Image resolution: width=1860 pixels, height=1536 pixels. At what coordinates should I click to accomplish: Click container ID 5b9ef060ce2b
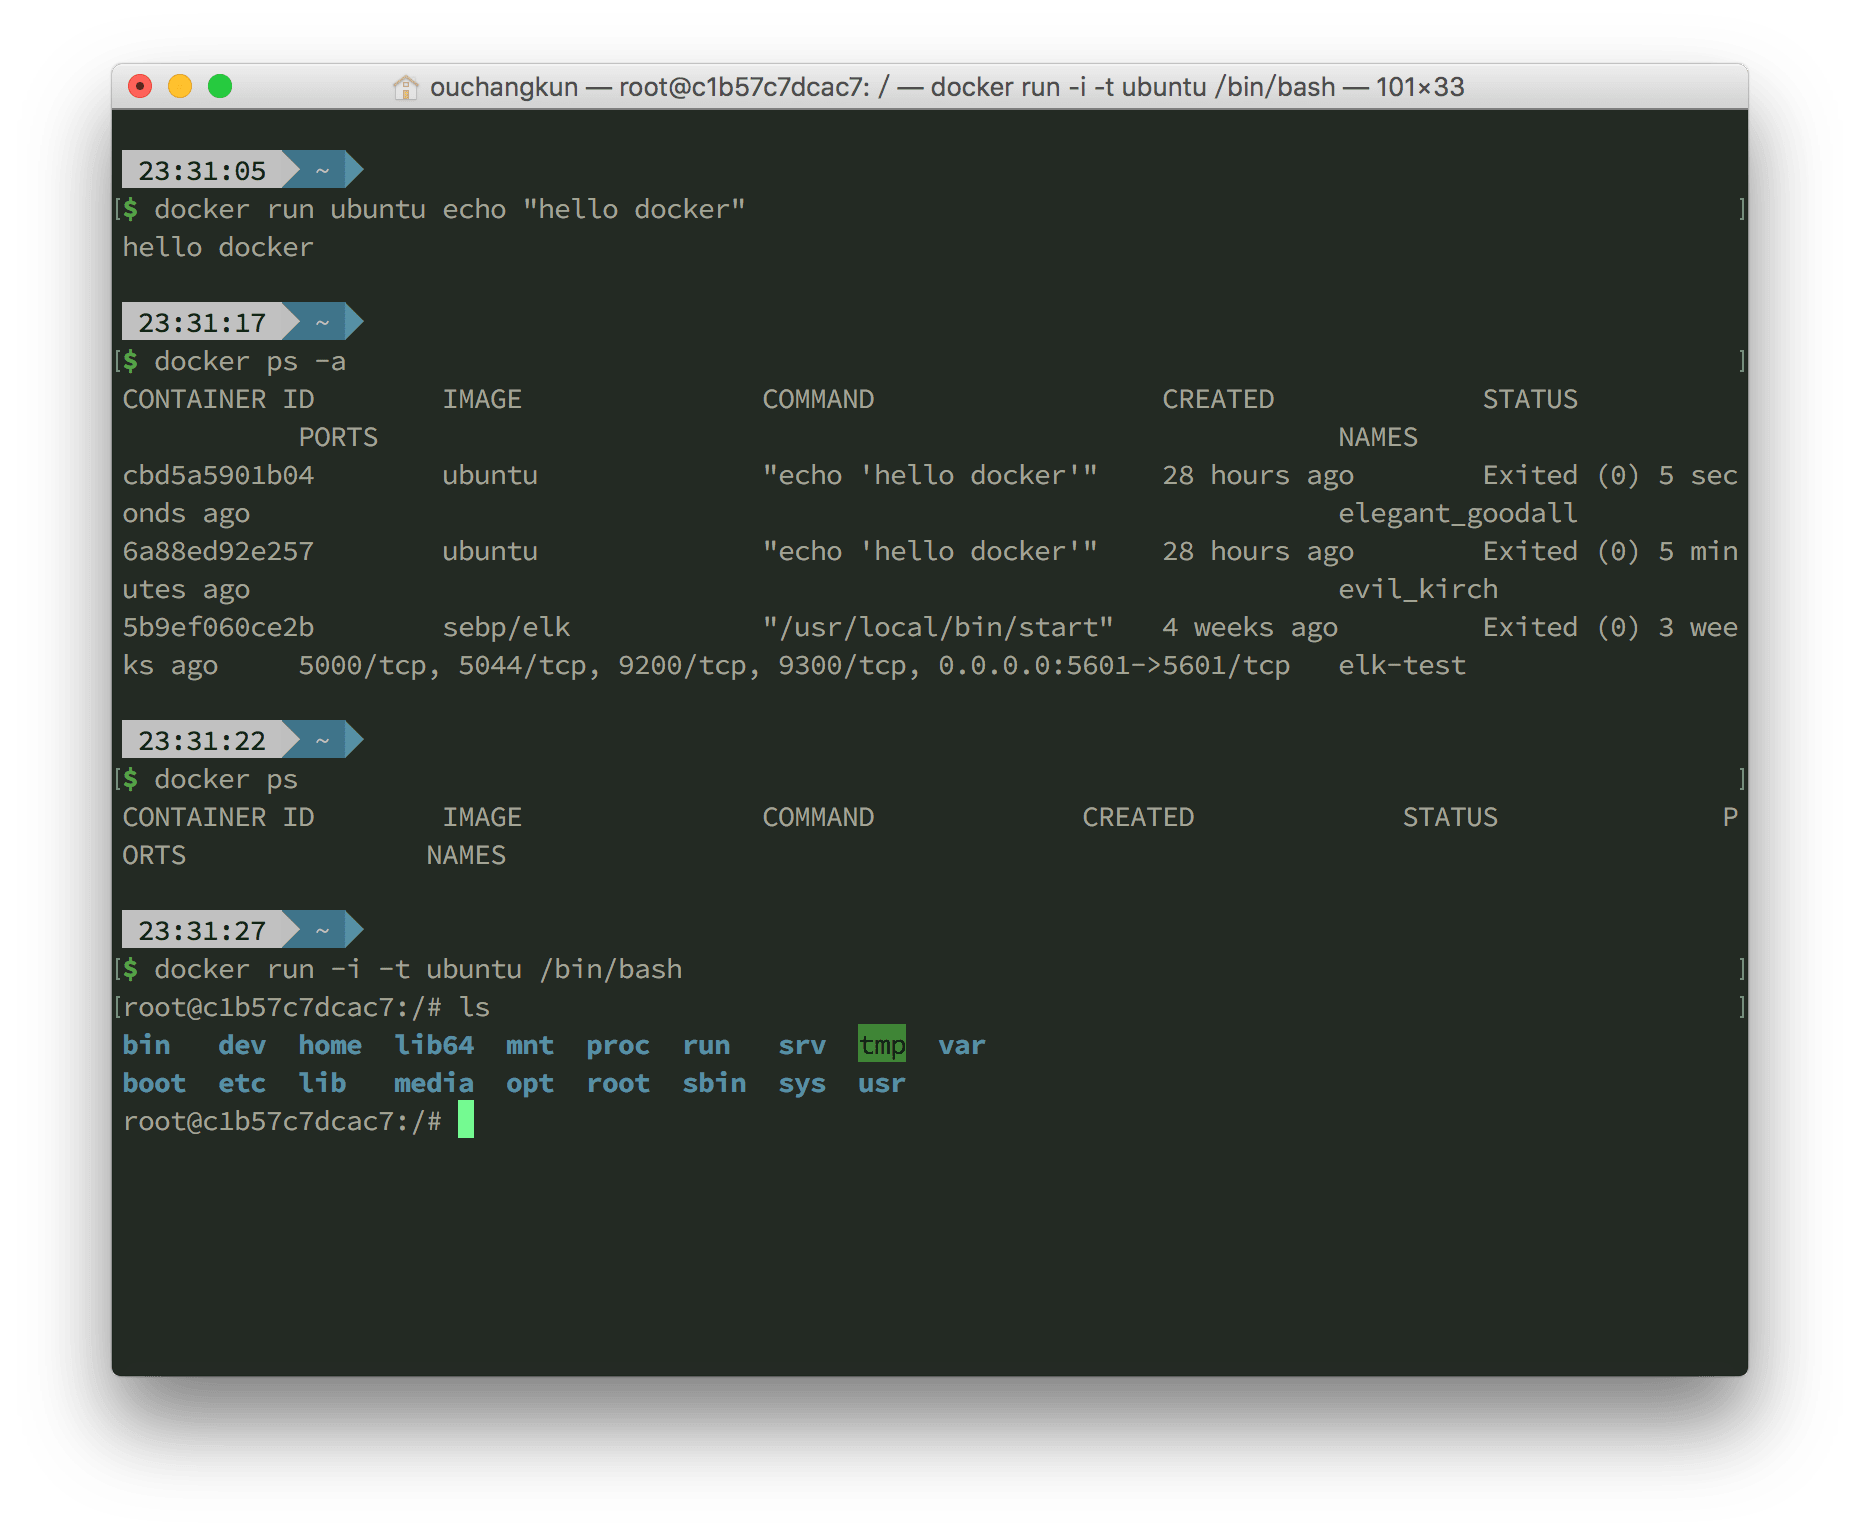click(x=218, y=627)
